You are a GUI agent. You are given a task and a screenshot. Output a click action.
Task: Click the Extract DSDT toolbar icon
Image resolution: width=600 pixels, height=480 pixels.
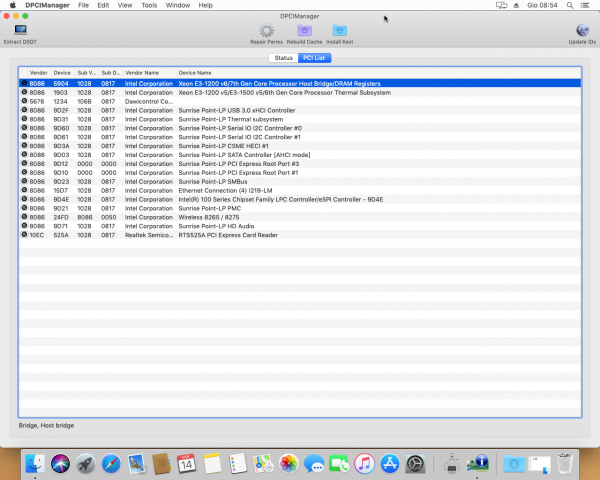click(x=19, y=32)
